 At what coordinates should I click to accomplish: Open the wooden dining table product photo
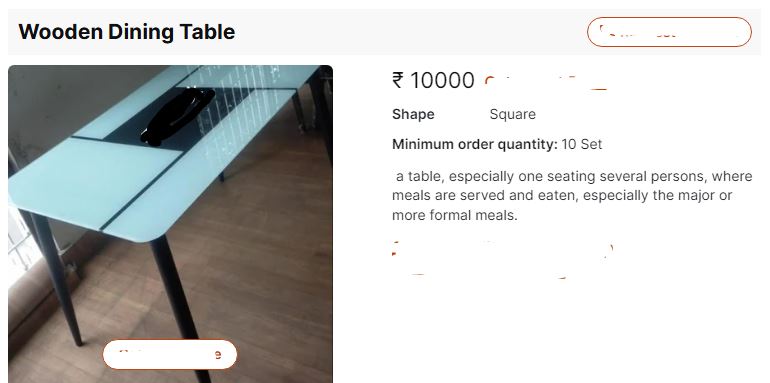coord(170,224)
